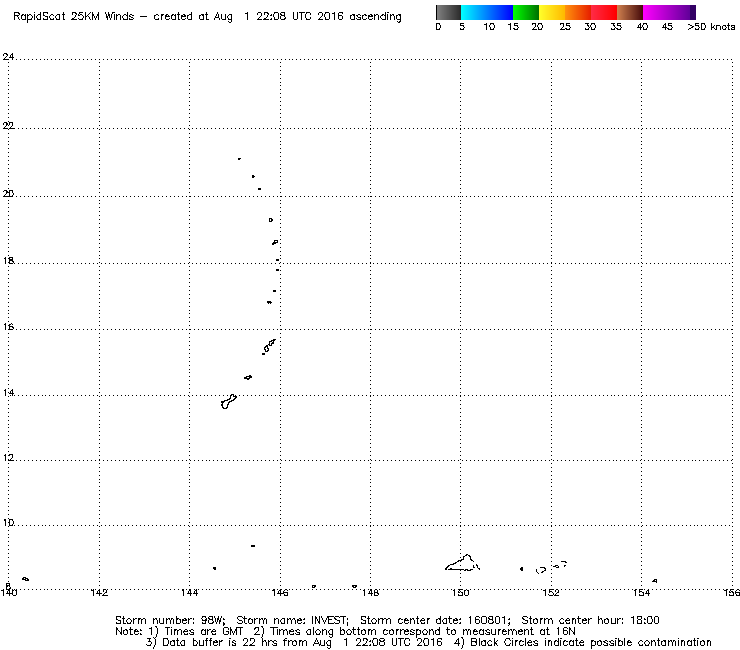Screen dimensions: 740x650
Task: Click the latitude label '20'
Action: click(x=8, y=194)
